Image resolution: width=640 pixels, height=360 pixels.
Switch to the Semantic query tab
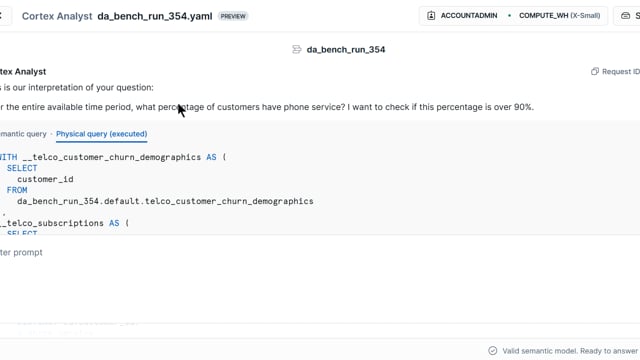(x=23, y=134)
